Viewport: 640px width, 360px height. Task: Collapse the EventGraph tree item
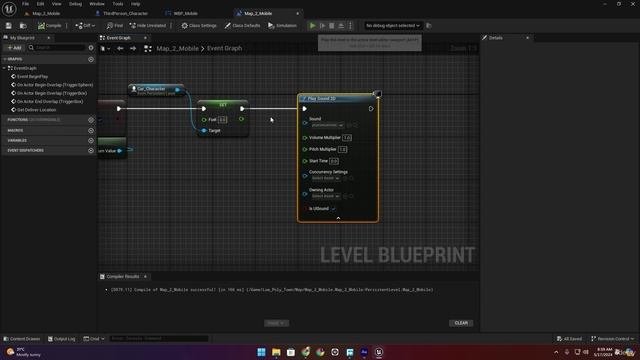click(x=4, y=68)
